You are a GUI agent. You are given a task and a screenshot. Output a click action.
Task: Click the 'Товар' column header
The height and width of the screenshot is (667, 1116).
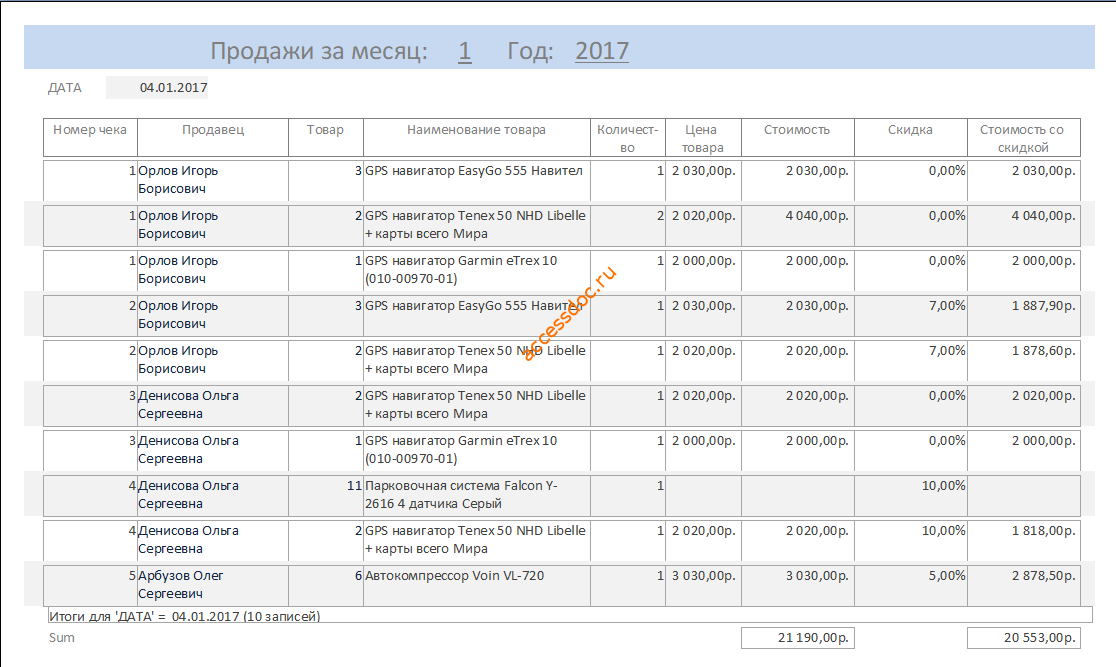325,137
